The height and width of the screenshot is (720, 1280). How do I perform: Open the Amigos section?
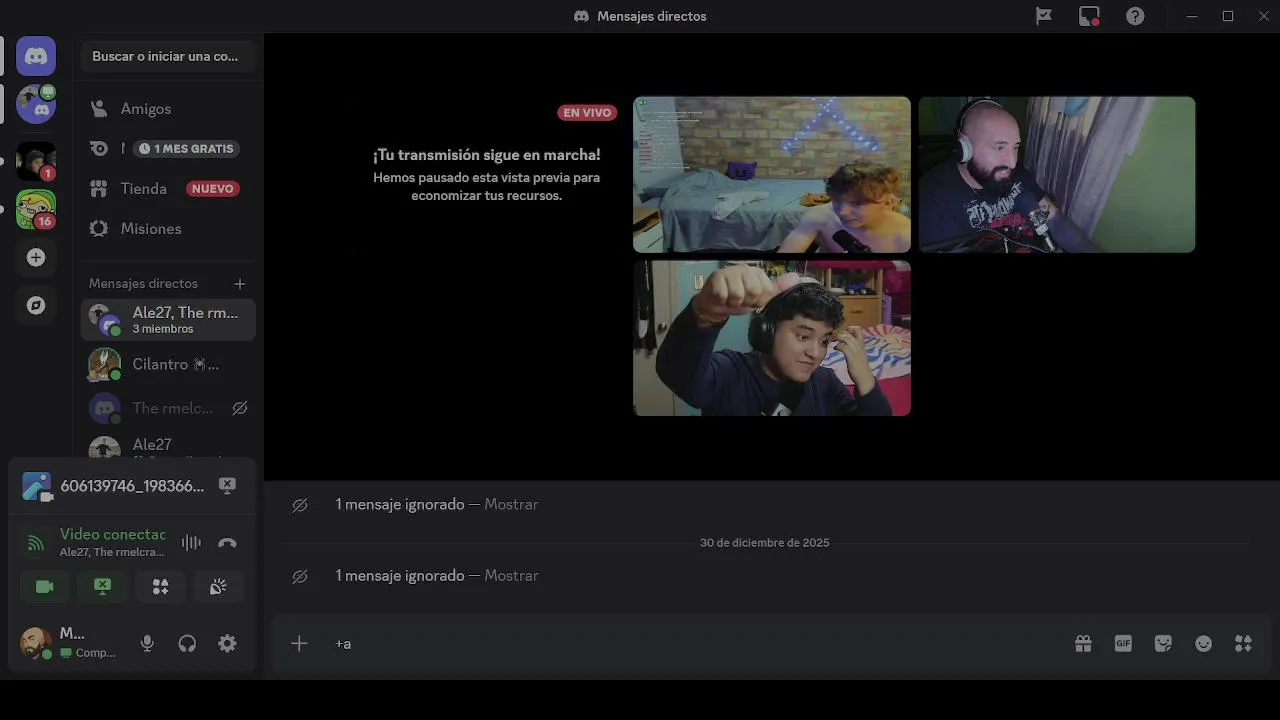(x=168, y=108)
